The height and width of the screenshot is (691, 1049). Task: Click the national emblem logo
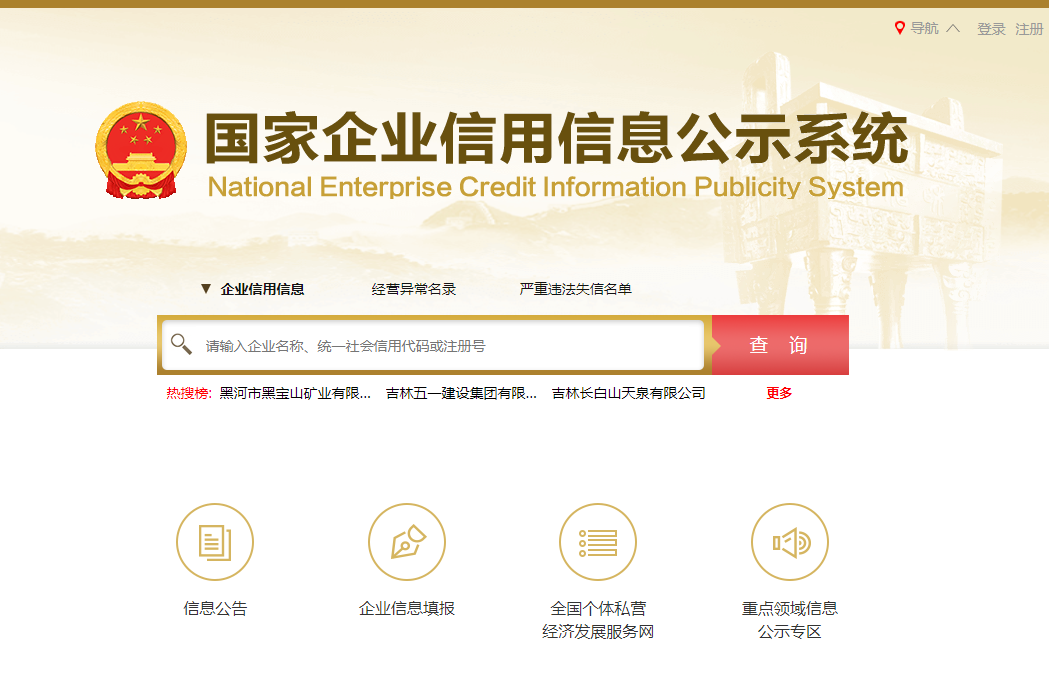pyautogui.click(x=141, y=151)
